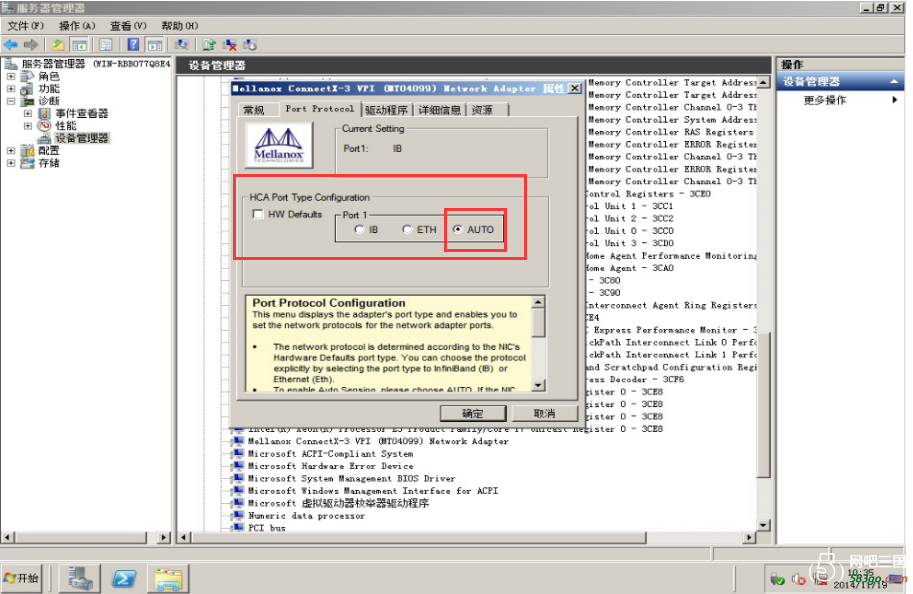913x594 pixels.
Task: Switch to the 驱动程序 tab
Action: point(387,110)
